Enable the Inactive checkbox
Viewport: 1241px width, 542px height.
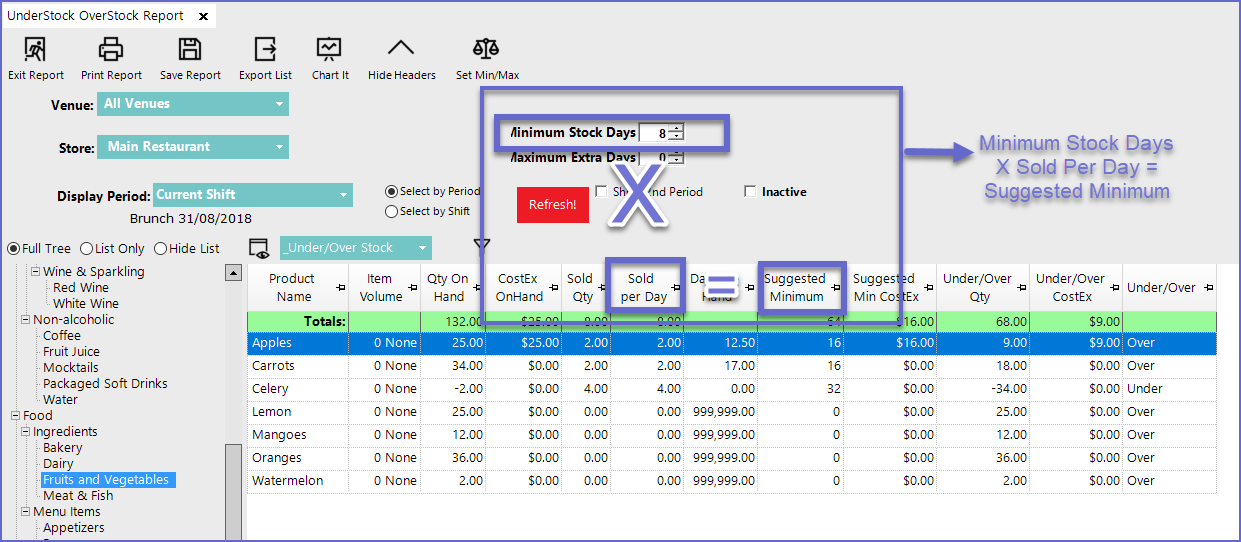tap(750, 192)
